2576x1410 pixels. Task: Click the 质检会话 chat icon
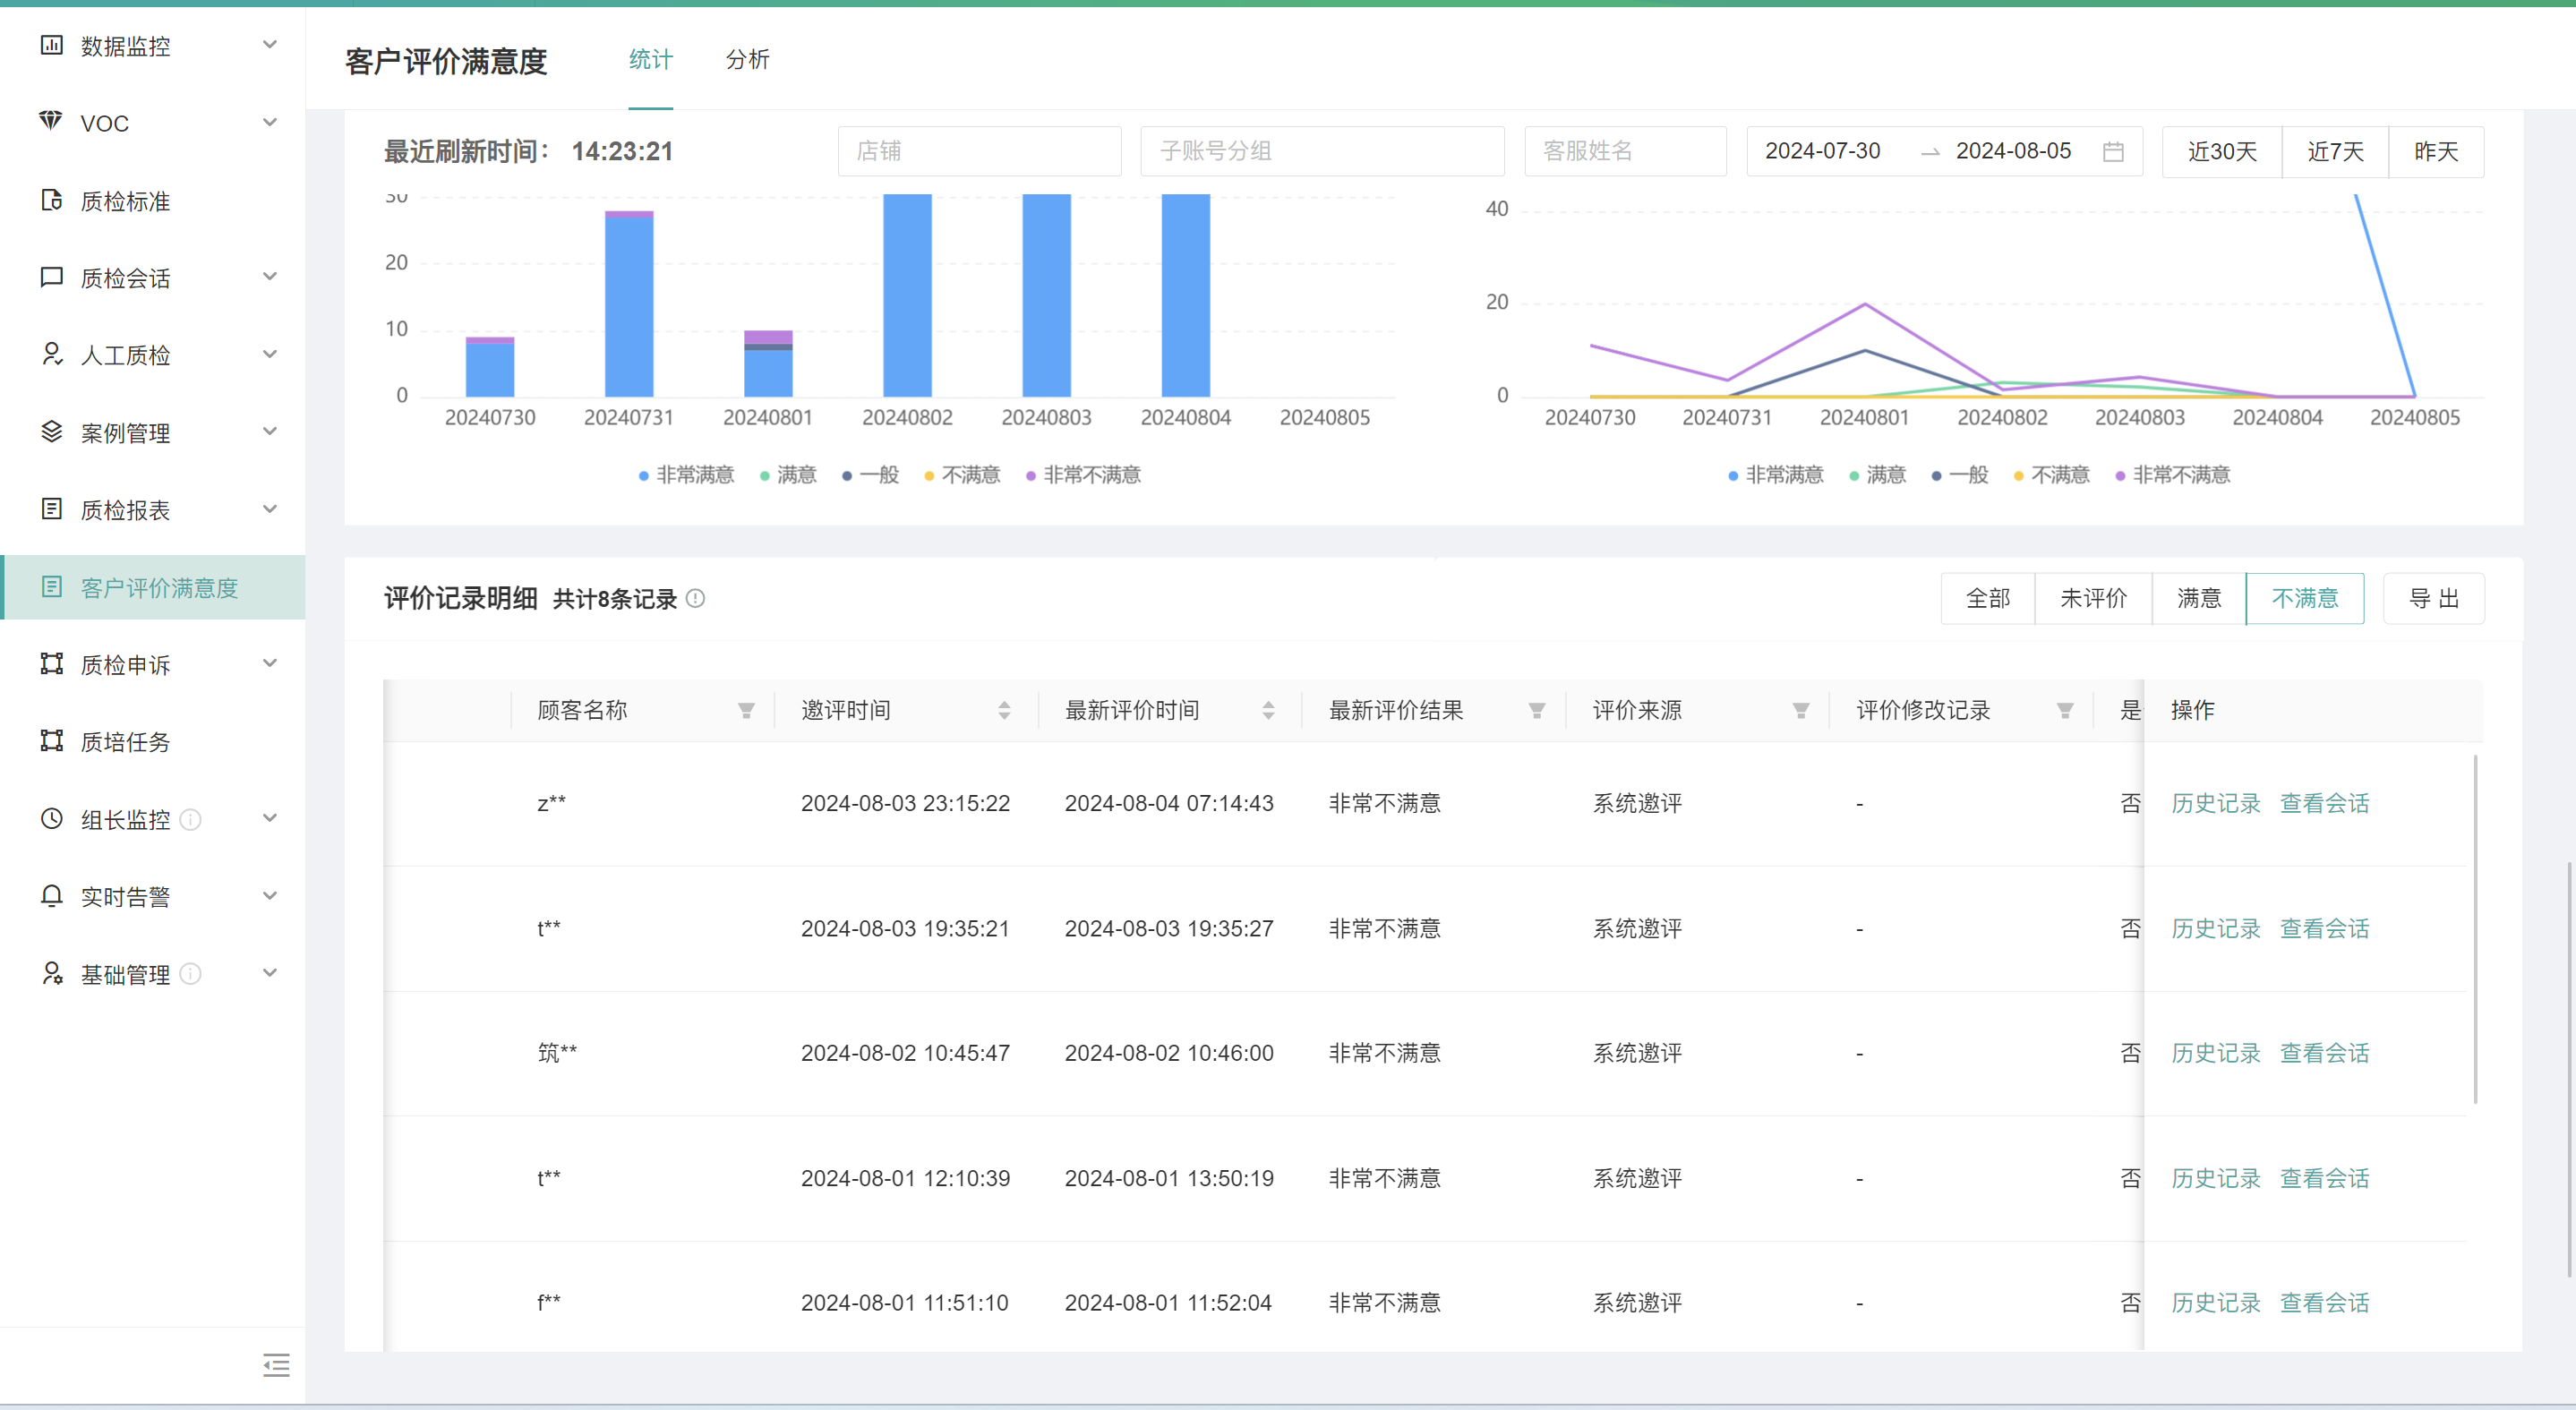point(51,277)
